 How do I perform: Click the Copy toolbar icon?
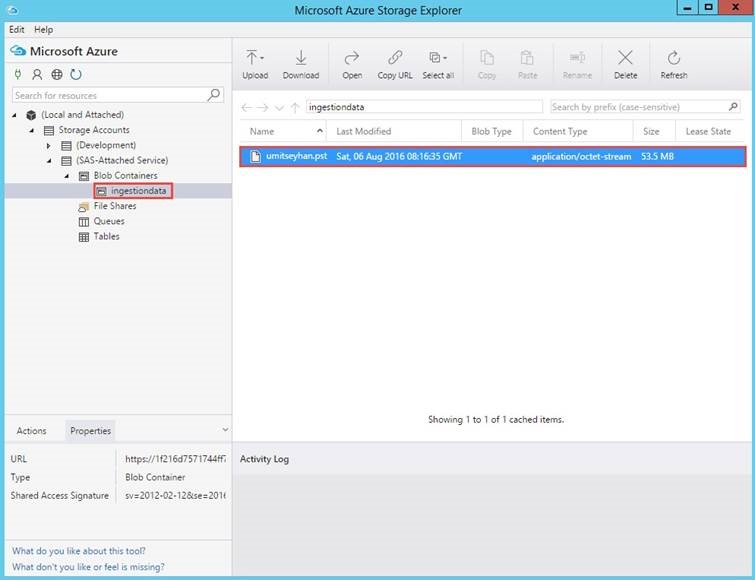coord(487,58)
